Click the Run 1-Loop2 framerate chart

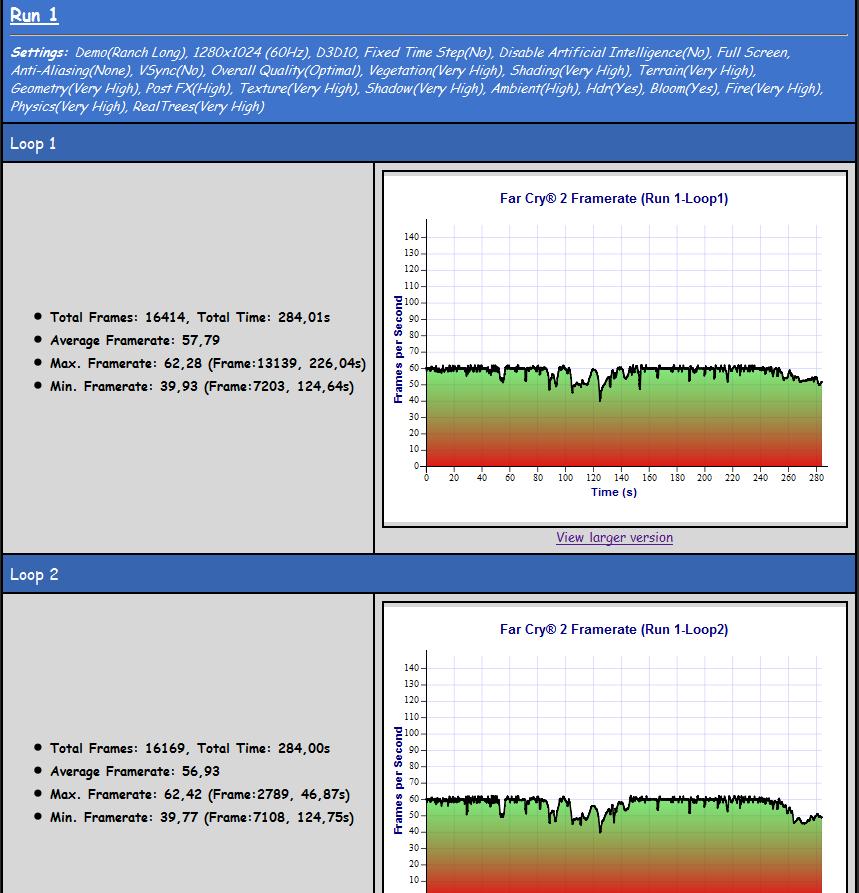tap(615, 748)
